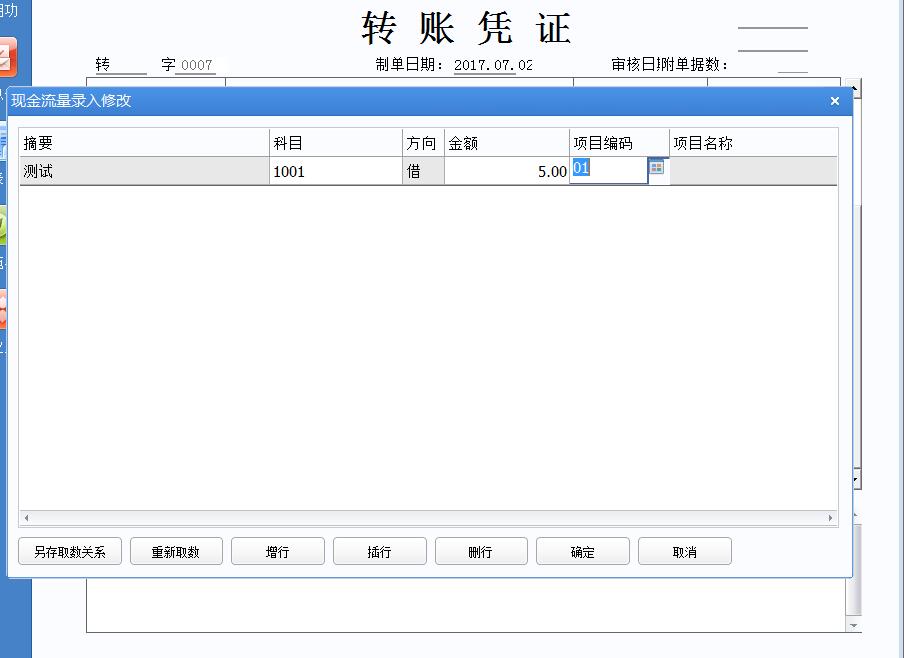Image resolution: width=904 pixels, height=658 pixels.
Task: Insert a row using 插行
Action: [380, 552]
